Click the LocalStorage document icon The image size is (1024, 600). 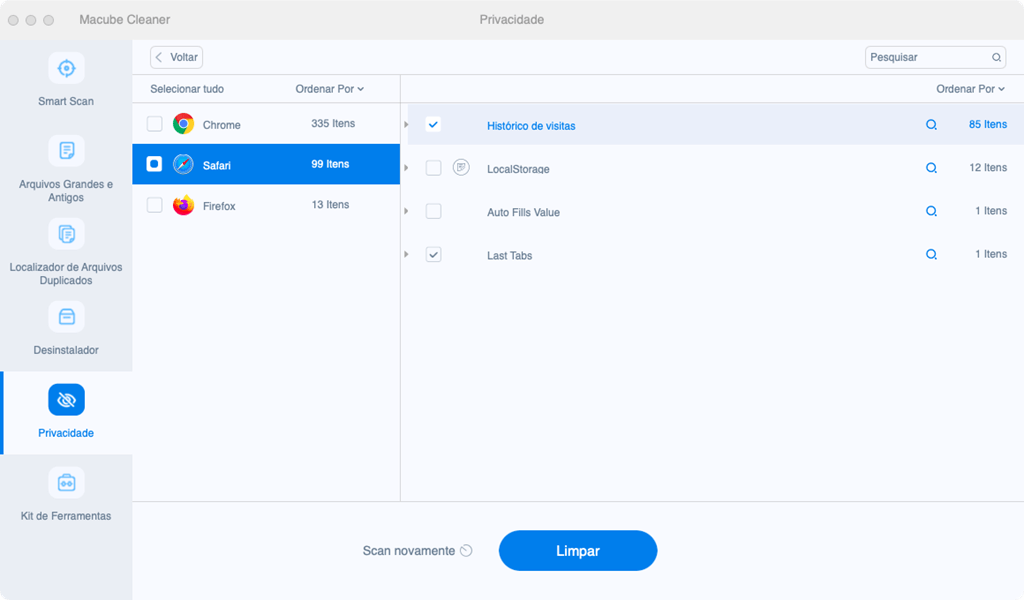click(461, 168)
